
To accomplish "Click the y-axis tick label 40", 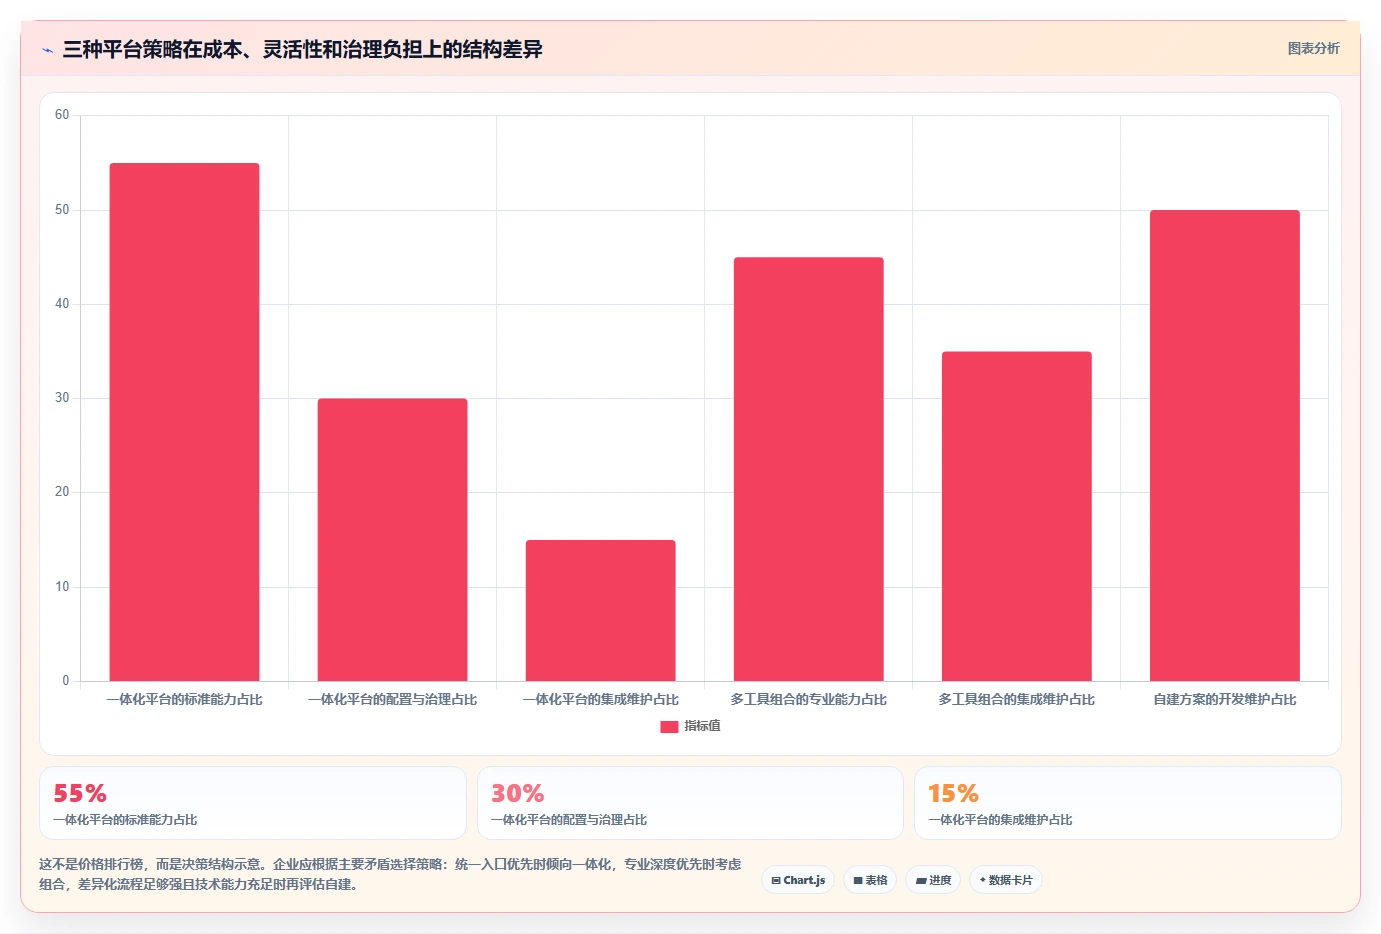I will [62, 304].
